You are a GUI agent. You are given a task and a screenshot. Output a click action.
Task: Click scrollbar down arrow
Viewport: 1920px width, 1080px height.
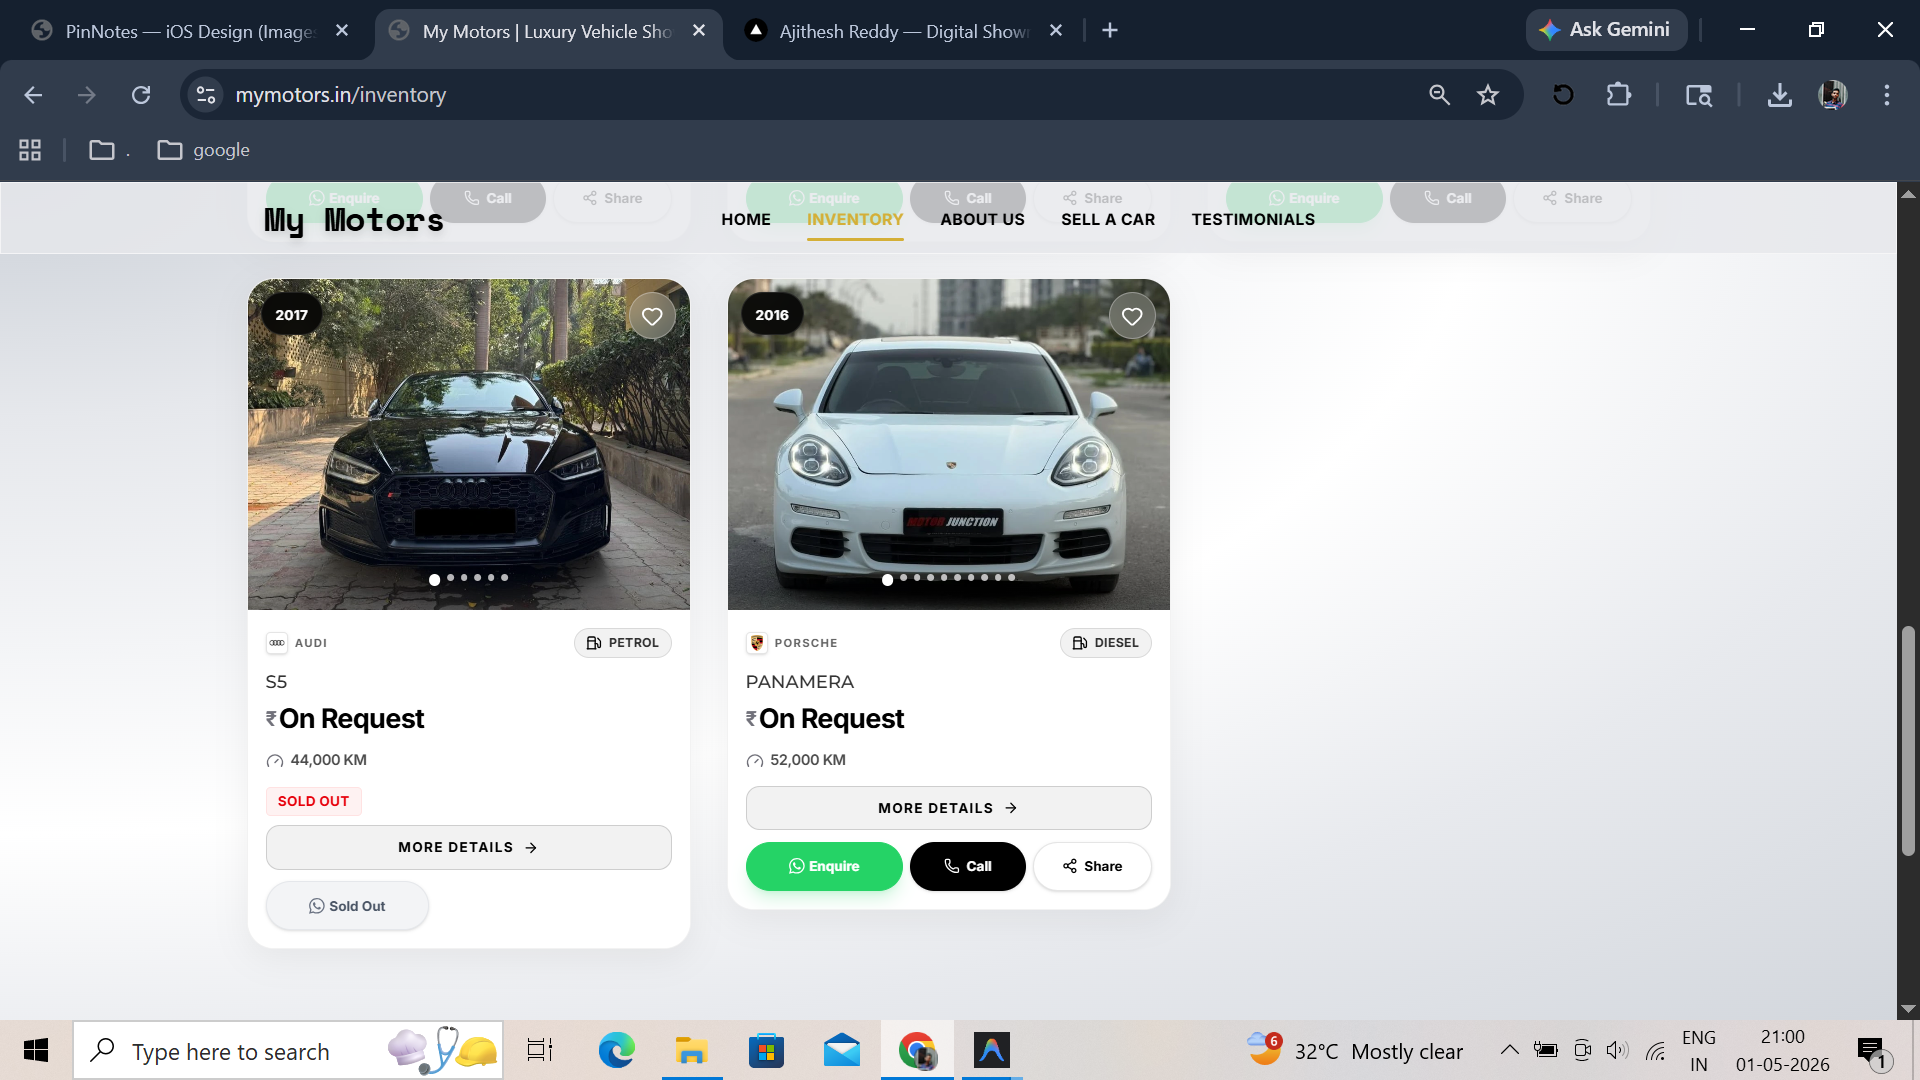pyautogui.click(x=1908, y=1009)
